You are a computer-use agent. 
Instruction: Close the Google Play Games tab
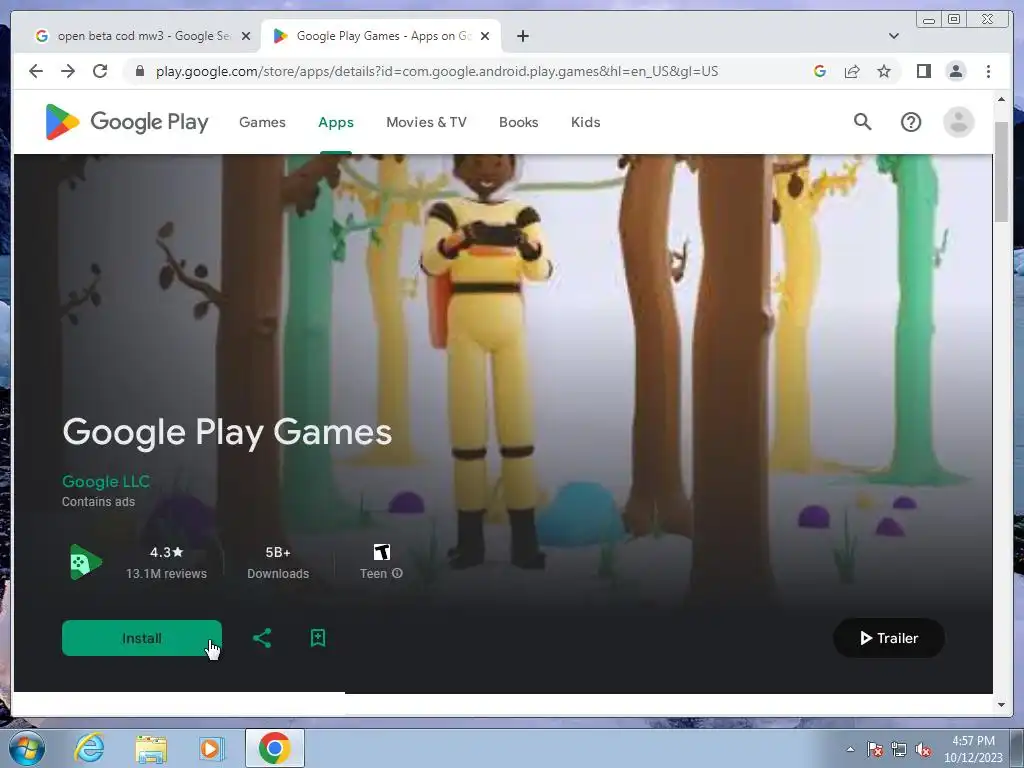(485, 36)
